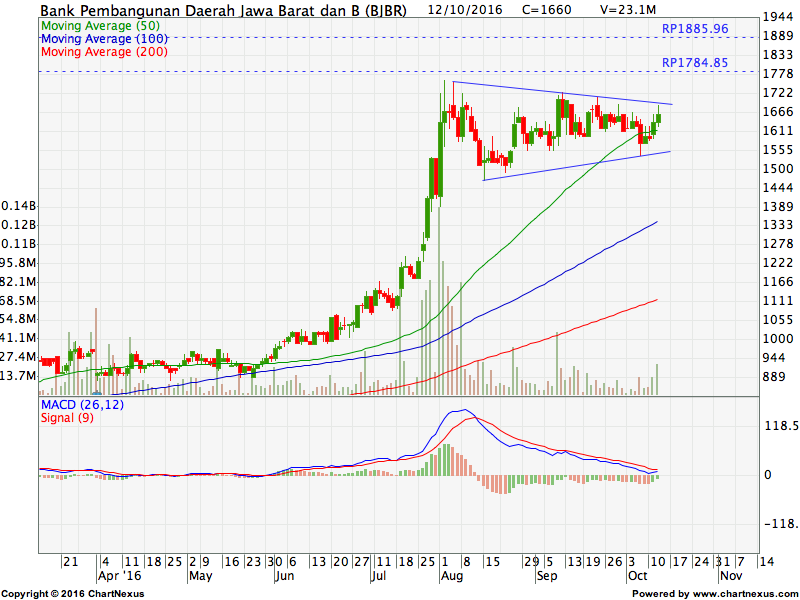The height and width of the screenshot is (600, 800).
Task: Click the 'Jun' month label
Action: point(285,576)
